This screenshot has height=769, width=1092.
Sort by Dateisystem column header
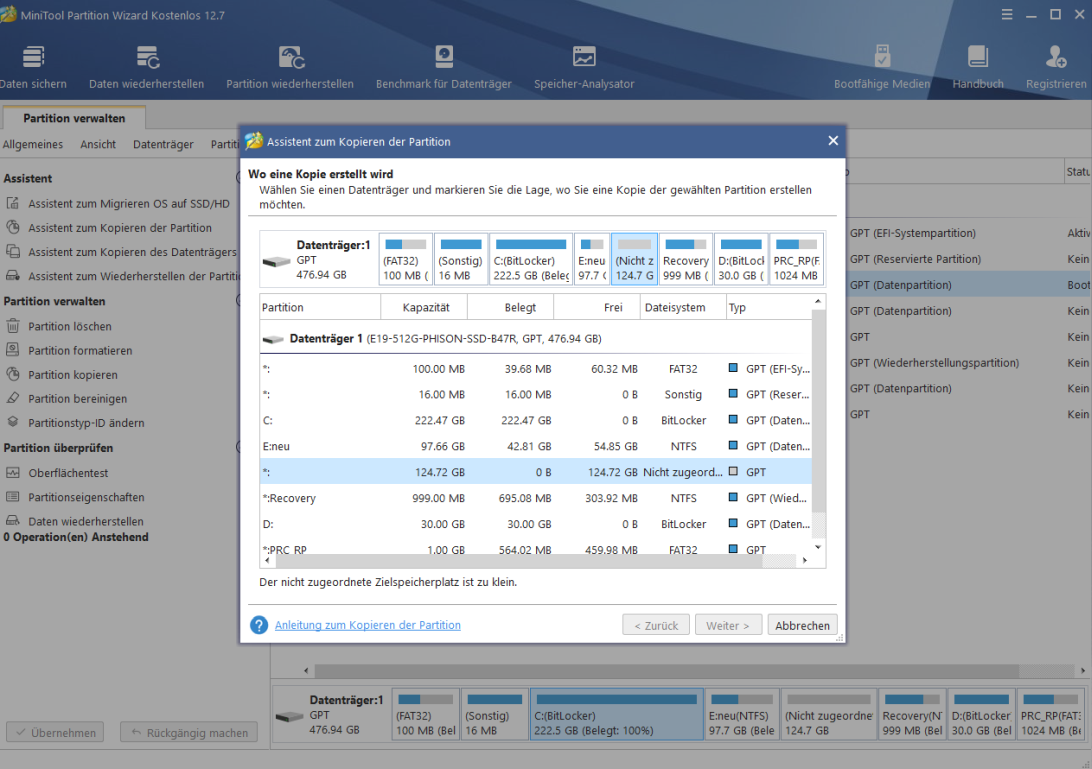683,307
